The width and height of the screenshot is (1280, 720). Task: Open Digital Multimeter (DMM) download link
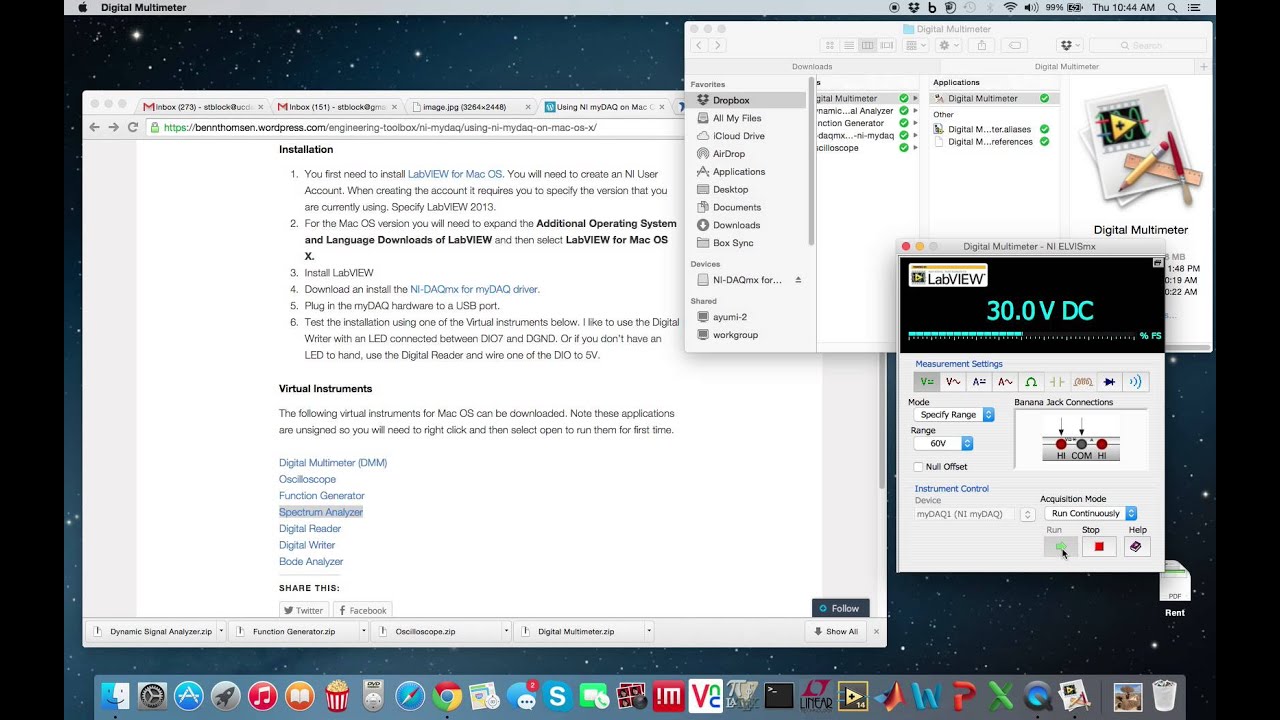coord(333,463)
